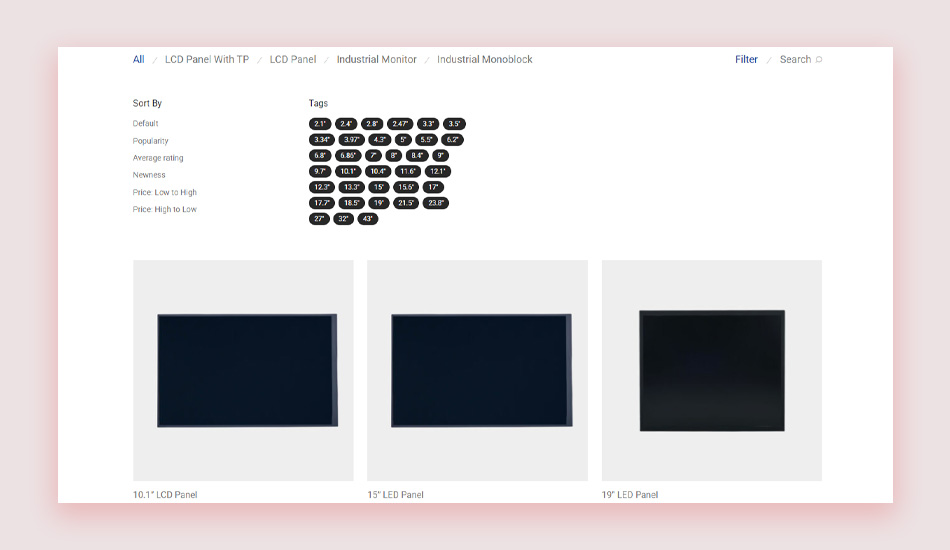The image size is (950, 550).
Task: Filter by the 2.47" tag
Action: point(400,124)
